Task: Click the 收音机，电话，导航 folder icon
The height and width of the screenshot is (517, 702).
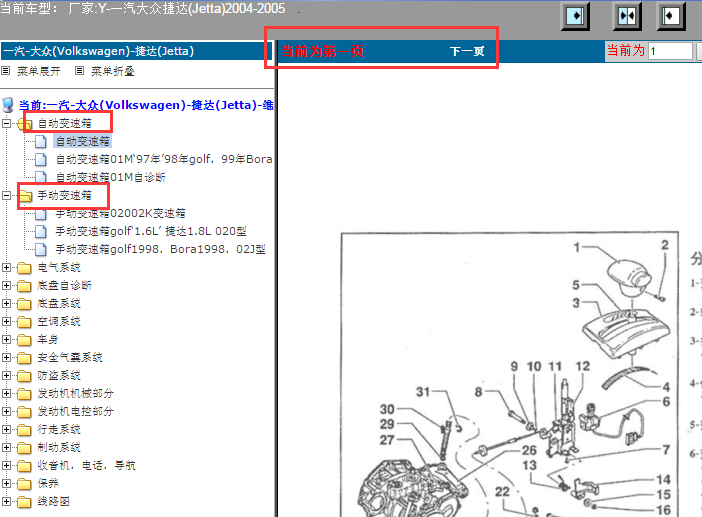Action: [24, 466]
